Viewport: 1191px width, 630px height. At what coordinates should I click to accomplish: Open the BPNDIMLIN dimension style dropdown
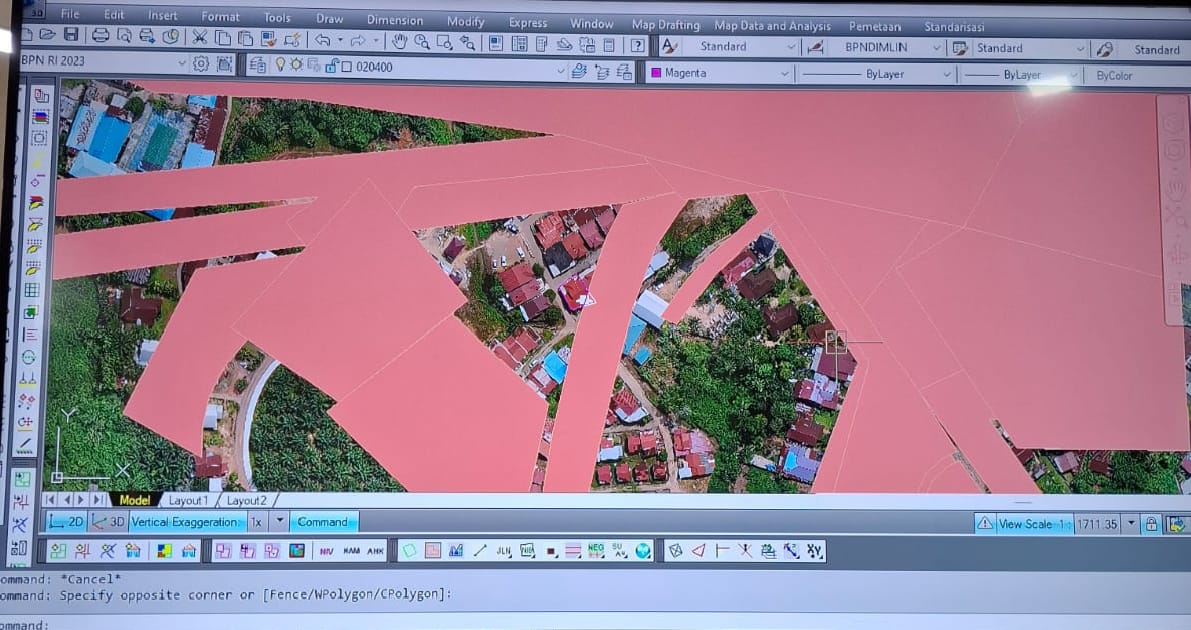pyautogui.click(x=936, y=48)
